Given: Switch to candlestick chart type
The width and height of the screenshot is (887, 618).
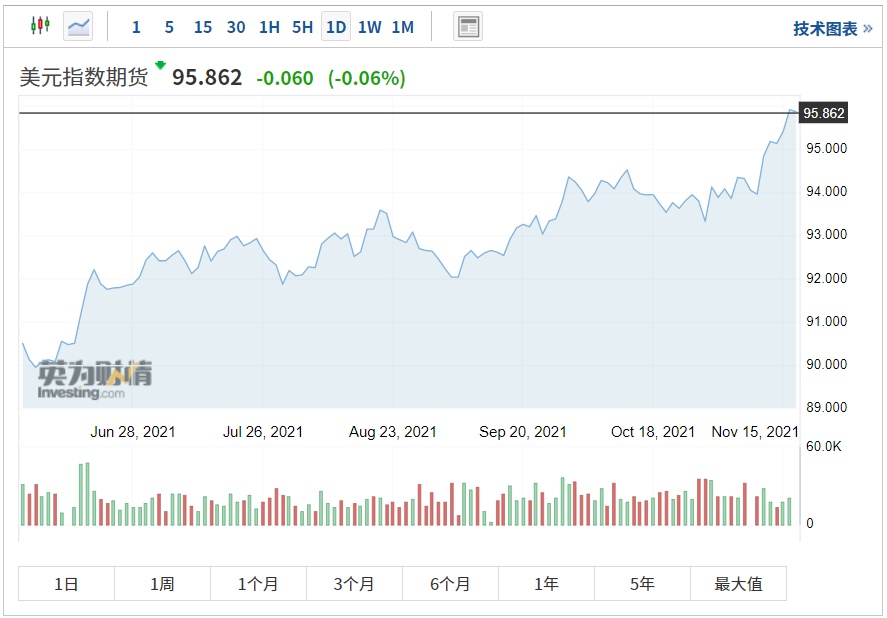Looking at the screenshot, I should tap(40, 27).
